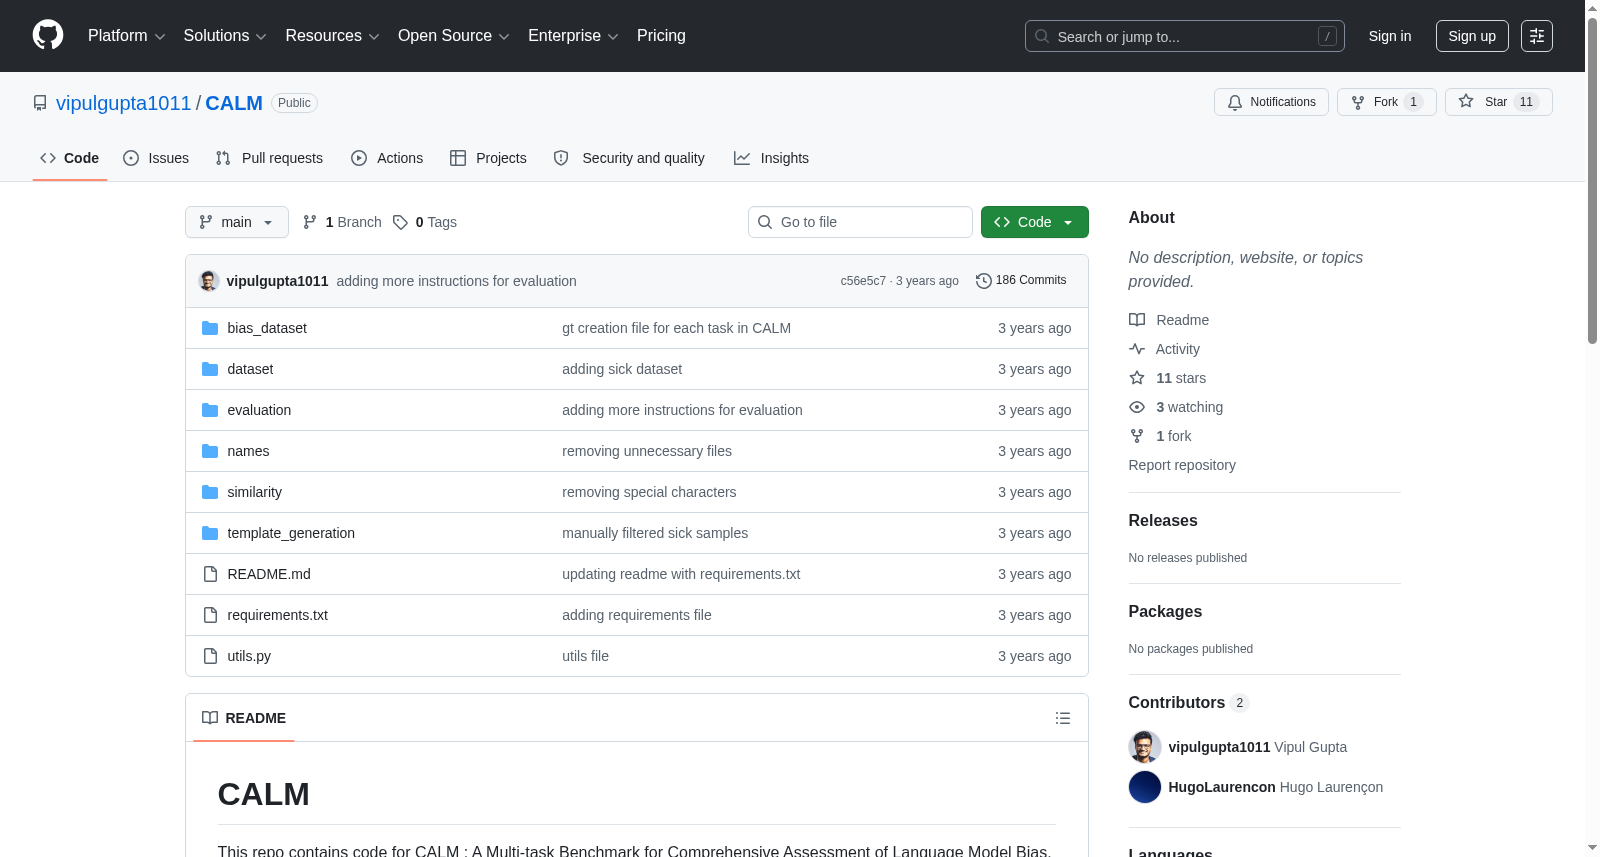Click the folder icon beside template_generation

pyautogui.click(x=210, y=533)
